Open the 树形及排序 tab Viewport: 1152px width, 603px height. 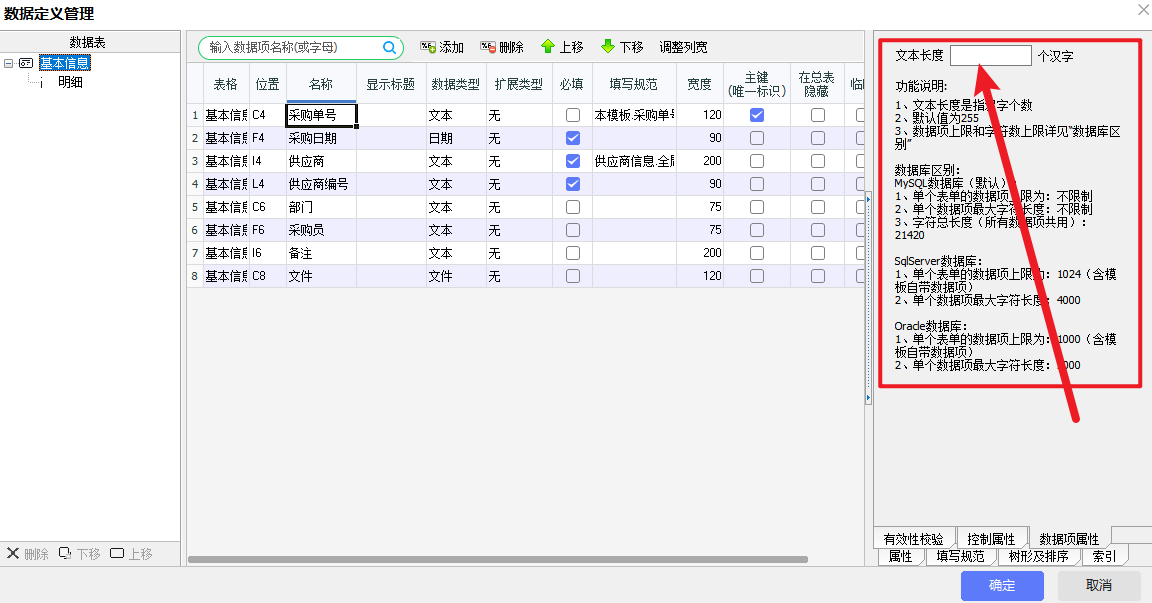click(1039, 557)
